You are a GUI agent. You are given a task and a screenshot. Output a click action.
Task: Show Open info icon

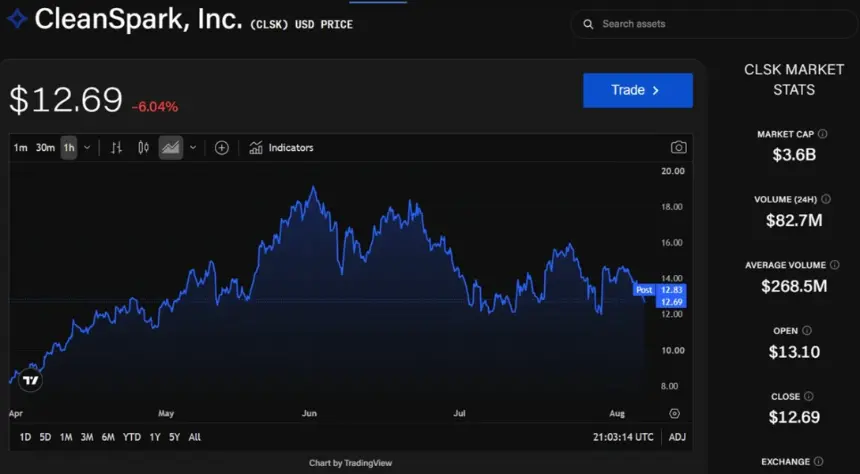point(807,331)
